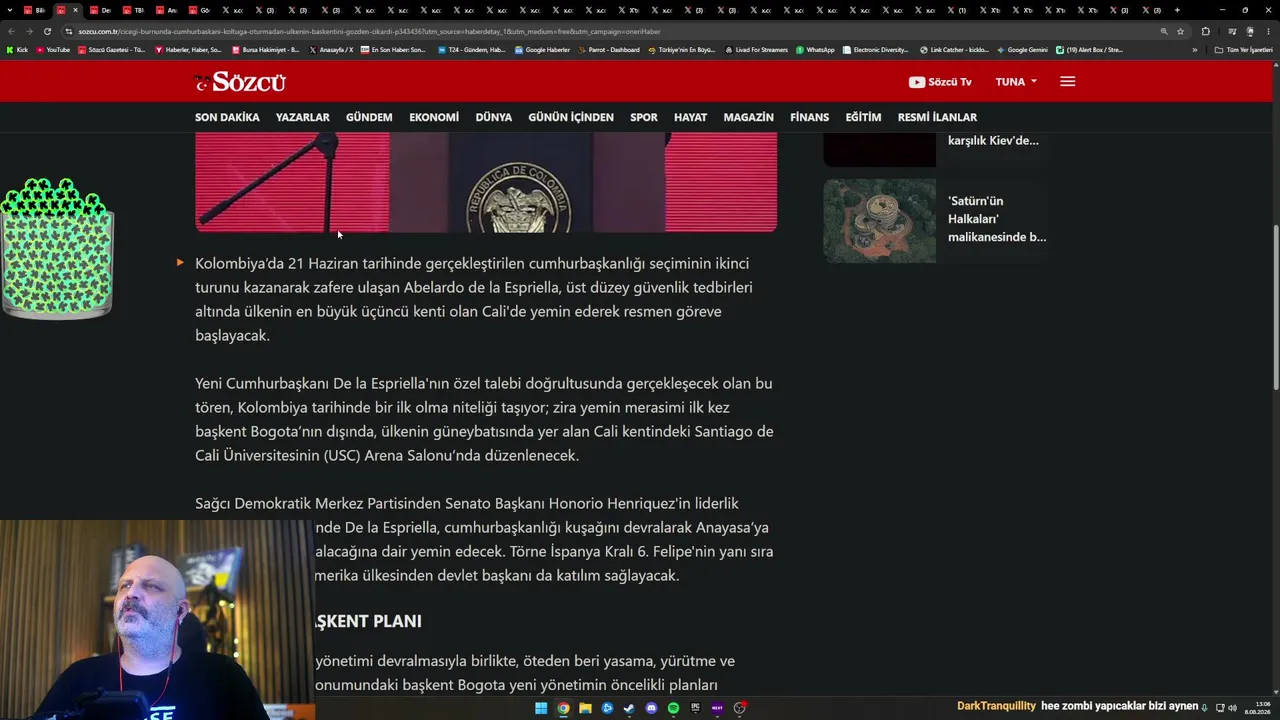The image size is (1280, 720).
Task: Open Discord from the taskbar
Action: click(651, 708)
